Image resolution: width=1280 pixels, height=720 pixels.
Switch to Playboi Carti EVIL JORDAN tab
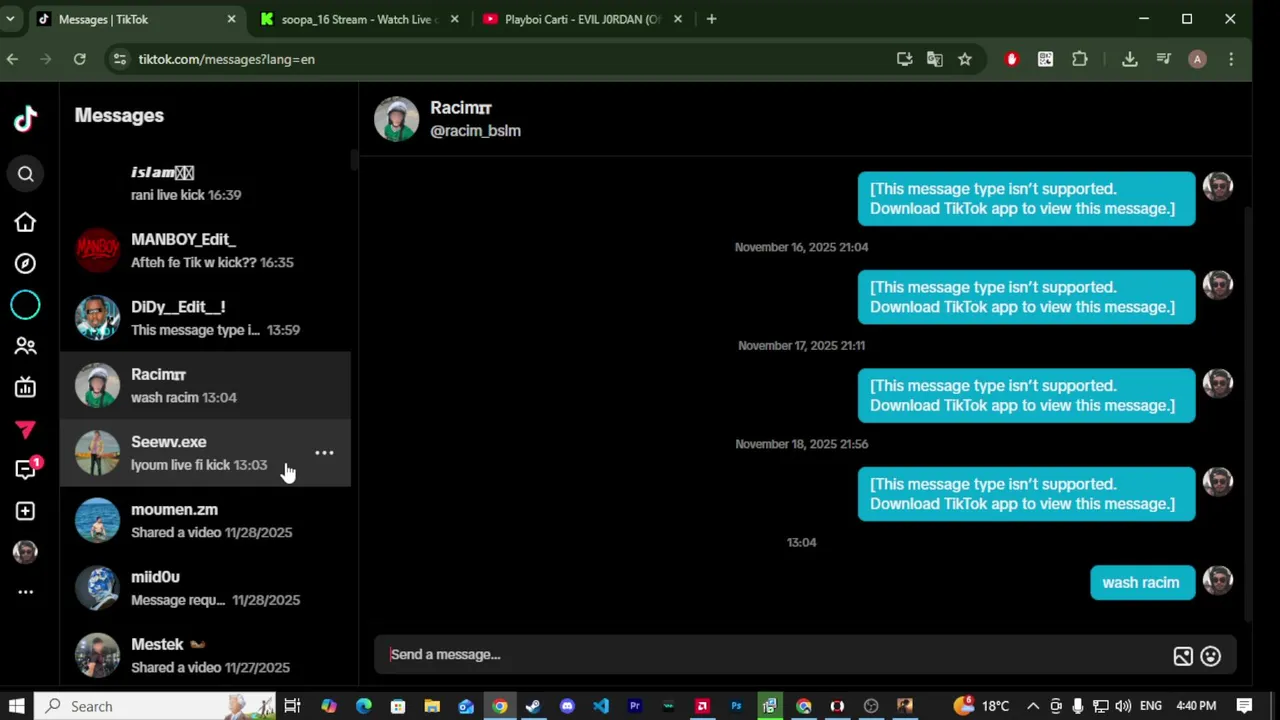coord(582,19)
